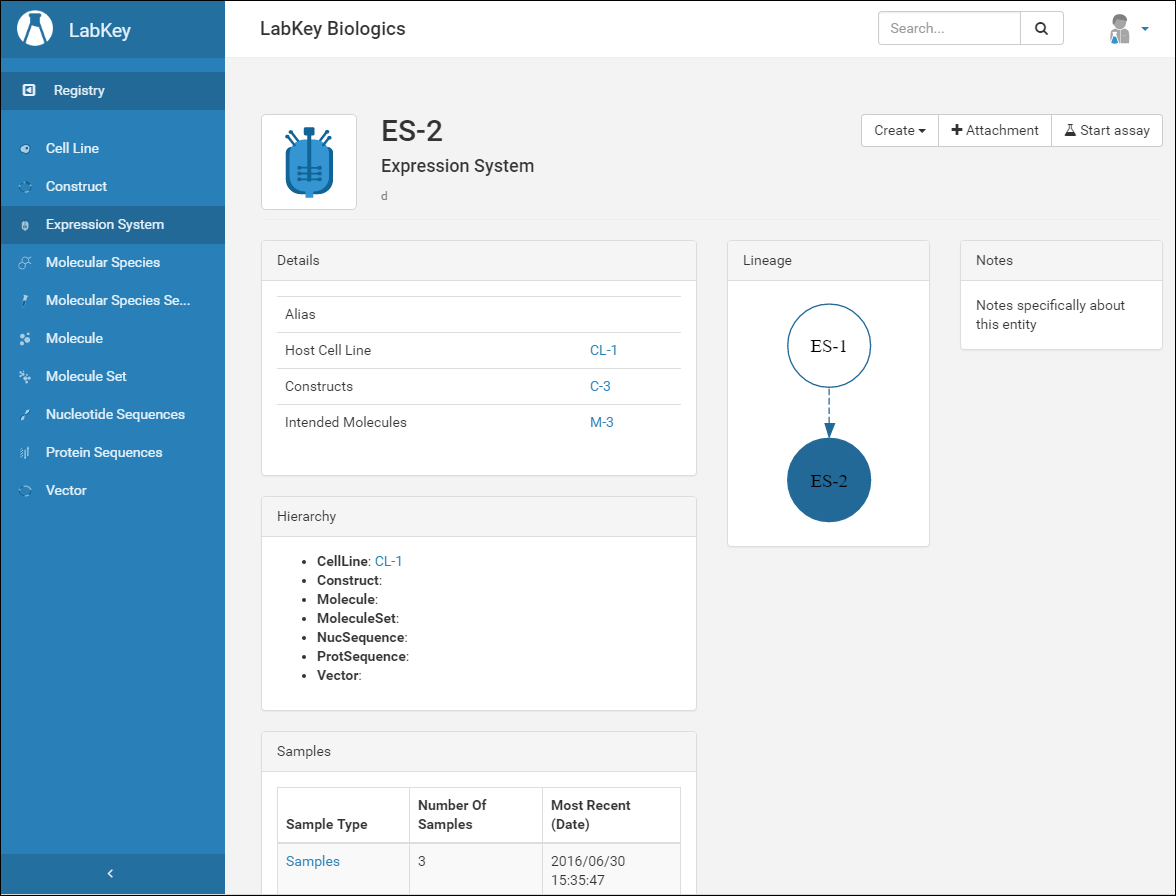The width and height of the screenshot is (1176, 896).
Task: Click the Start assay button
Action: point(1107,130)
